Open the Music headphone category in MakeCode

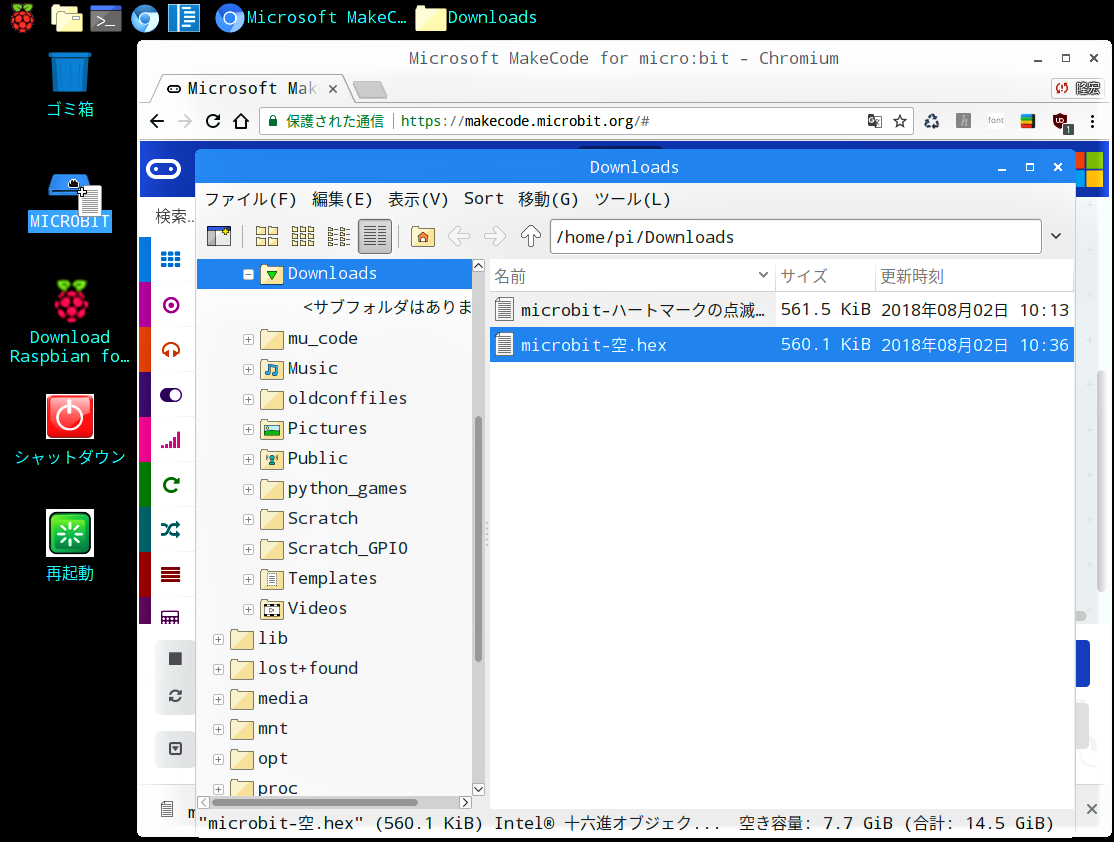pos(171,350)
